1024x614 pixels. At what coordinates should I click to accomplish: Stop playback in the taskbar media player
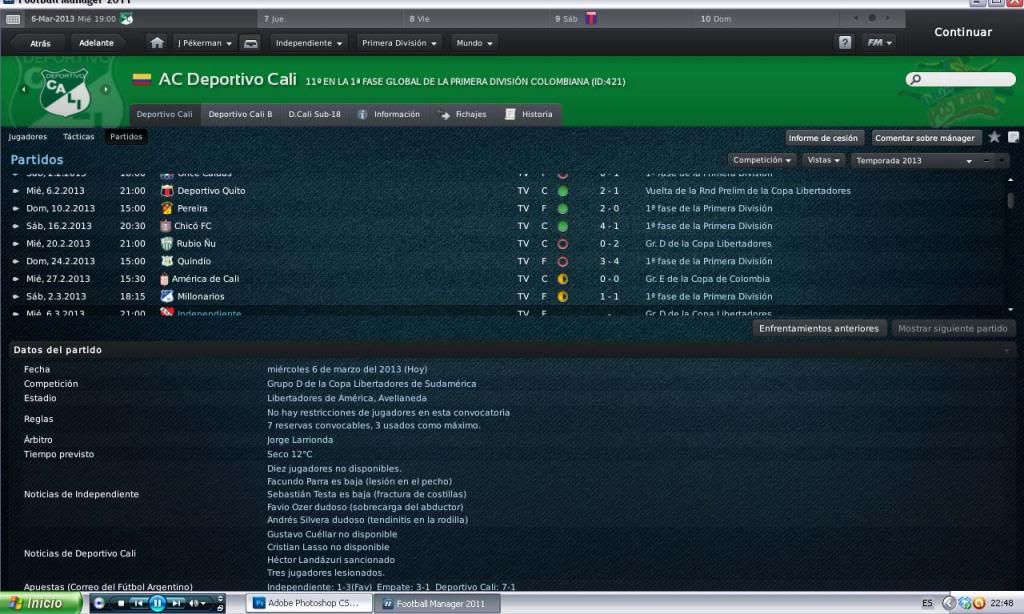click(121, 604)
